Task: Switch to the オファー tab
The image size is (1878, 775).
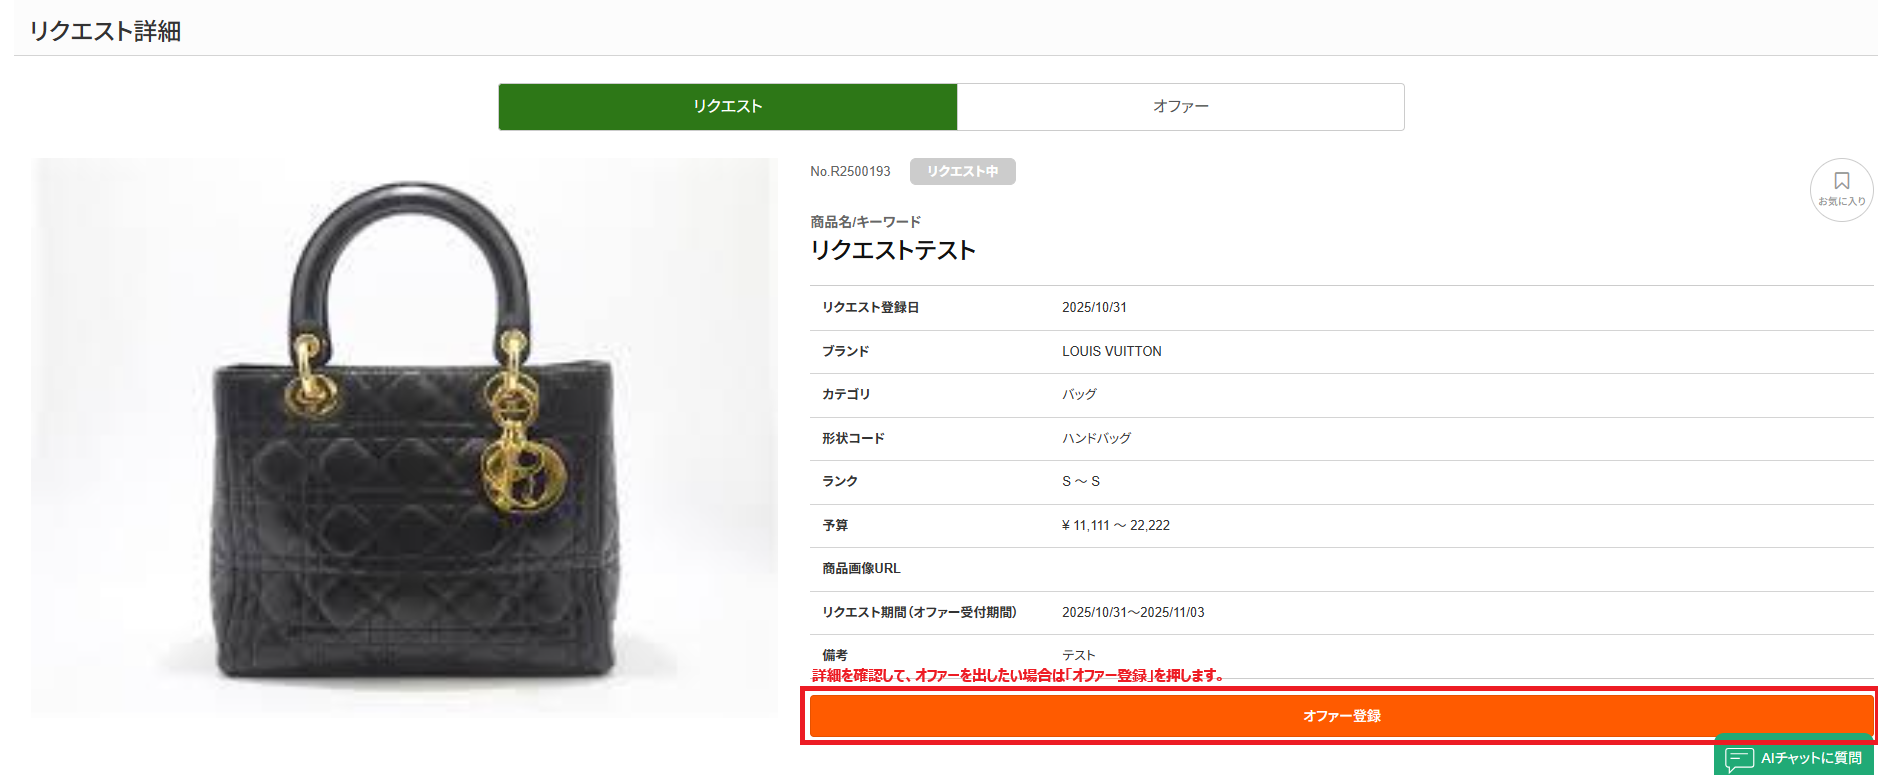Action: pyautogui.click(x=1181, y=107)
